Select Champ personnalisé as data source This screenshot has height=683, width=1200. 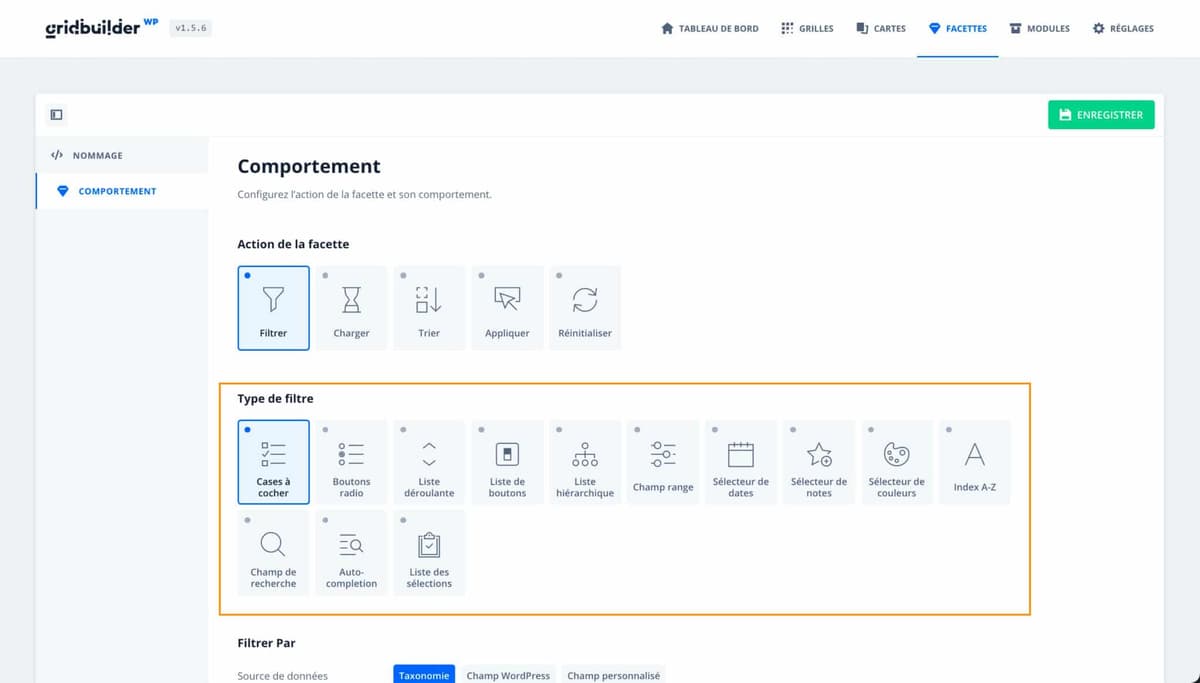[613, 675]
